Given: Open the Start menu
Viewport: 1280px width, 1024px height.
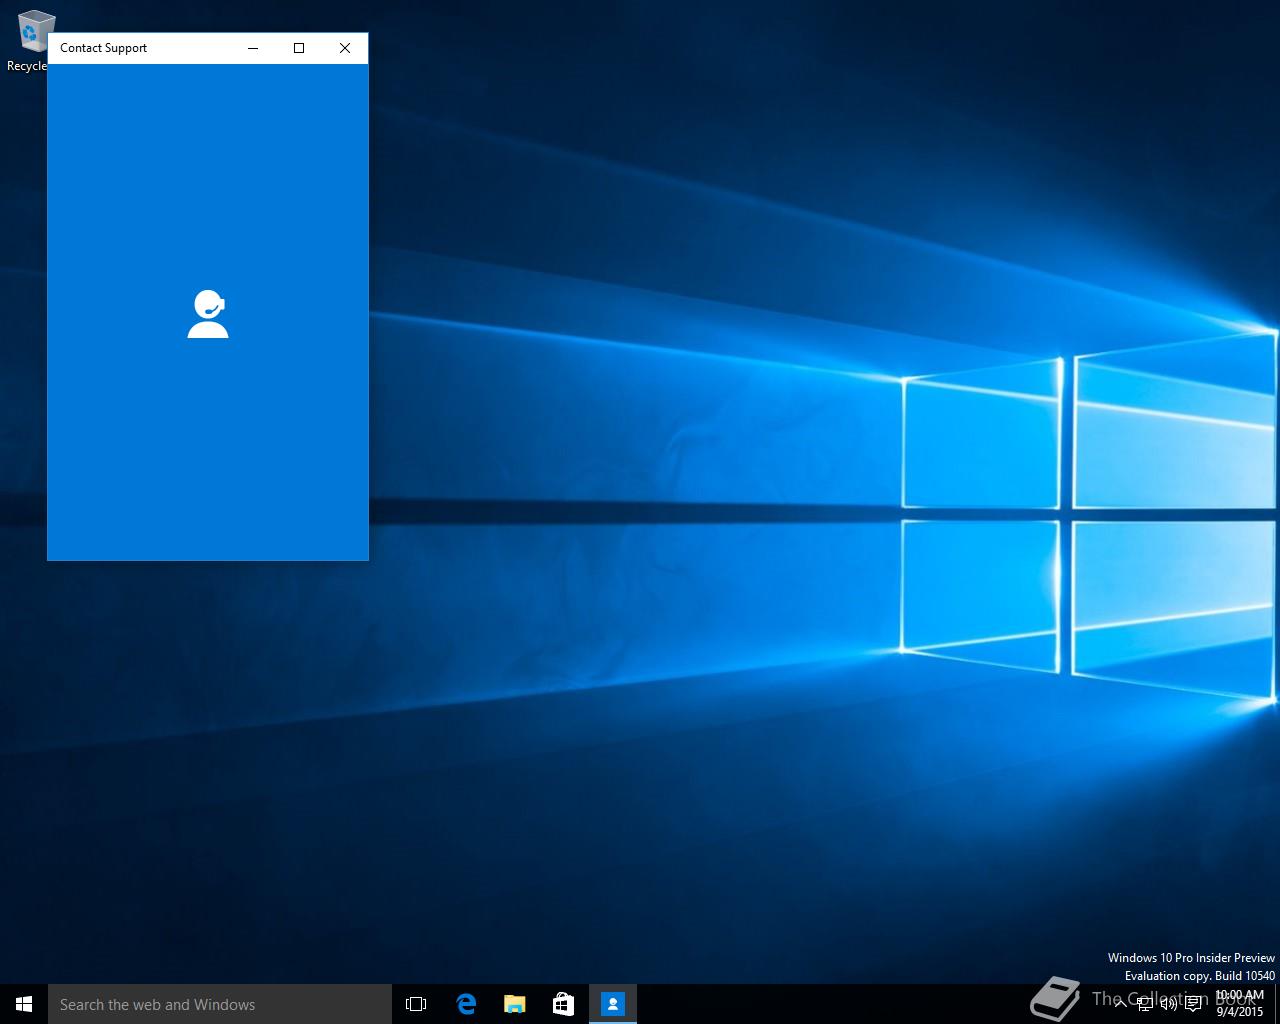Looking at the screenshot, I should pos(24,1004).
